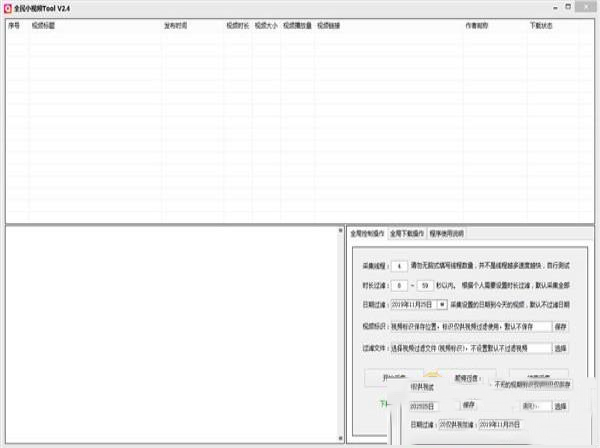Click the log panel scroll-up arrow
Screen dimensions: 600x448
click(340, 231)
